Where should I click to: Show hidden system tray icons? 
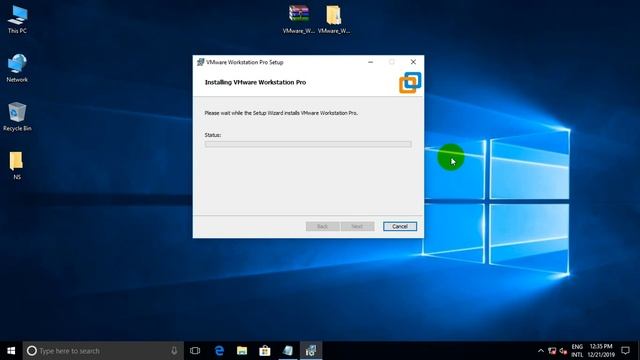(x=541, y=351)
